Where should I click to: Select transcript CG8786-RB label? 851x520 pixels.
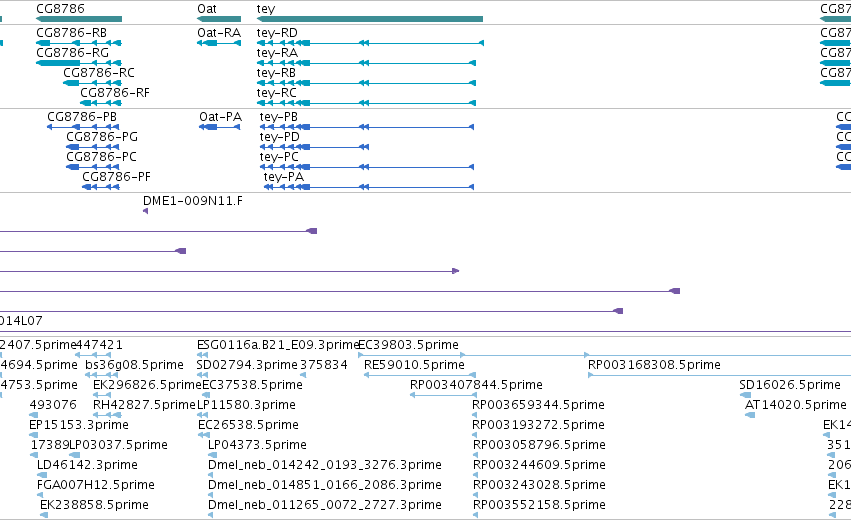coord(72,33)
